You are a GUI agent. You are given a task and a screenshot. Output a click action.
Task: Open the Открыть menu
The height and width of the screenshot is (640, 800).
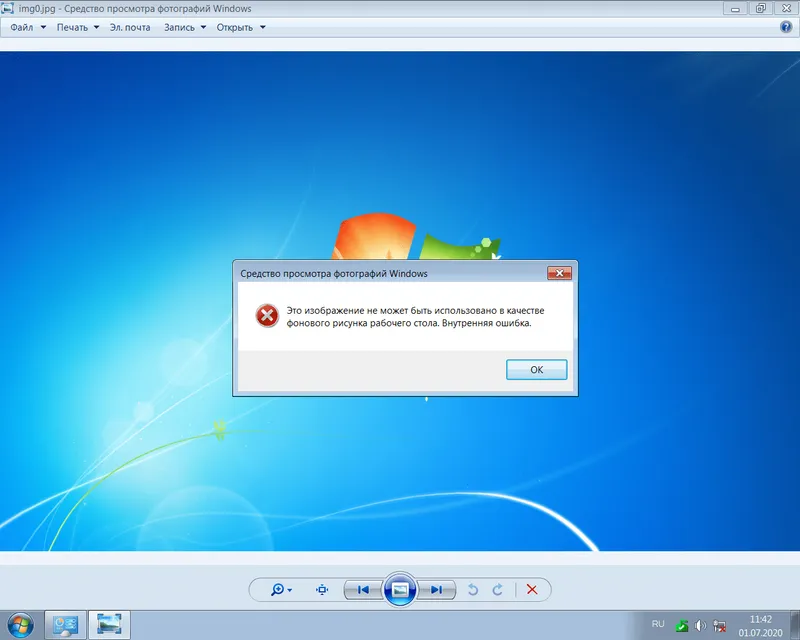pos(235,28)
